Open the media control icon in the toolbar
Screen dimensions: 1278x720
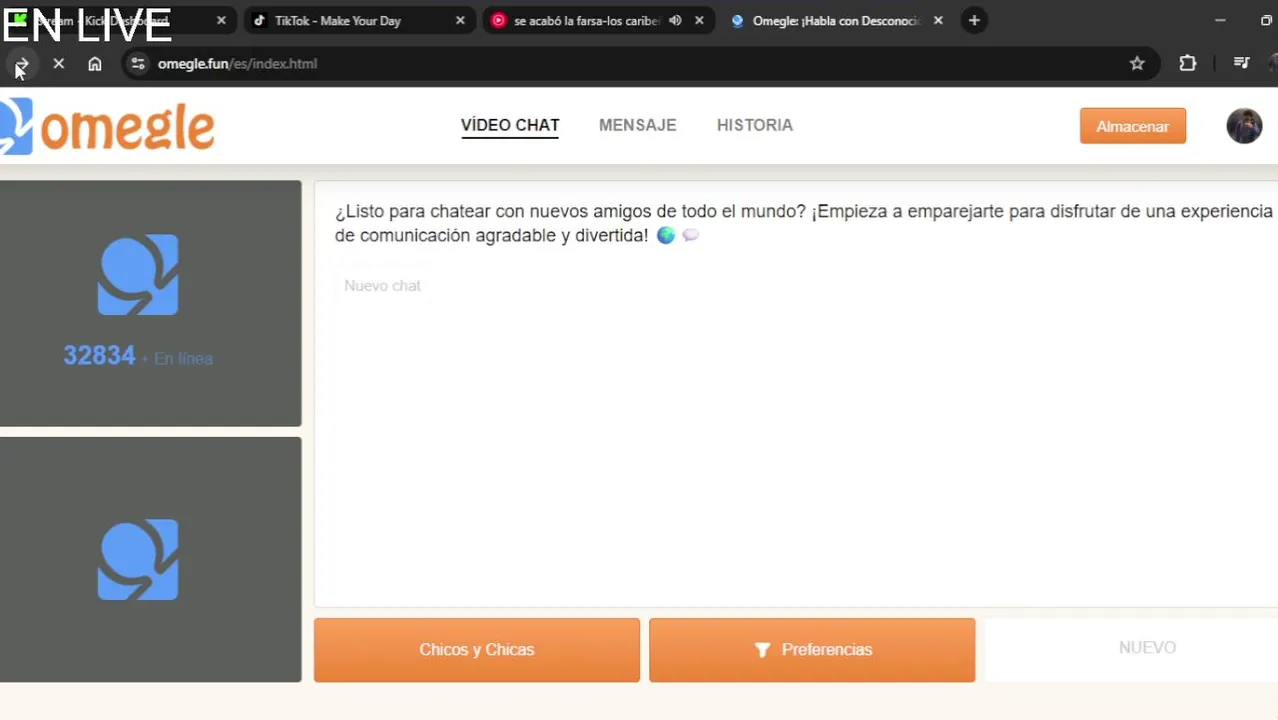tap(1241, 63)
